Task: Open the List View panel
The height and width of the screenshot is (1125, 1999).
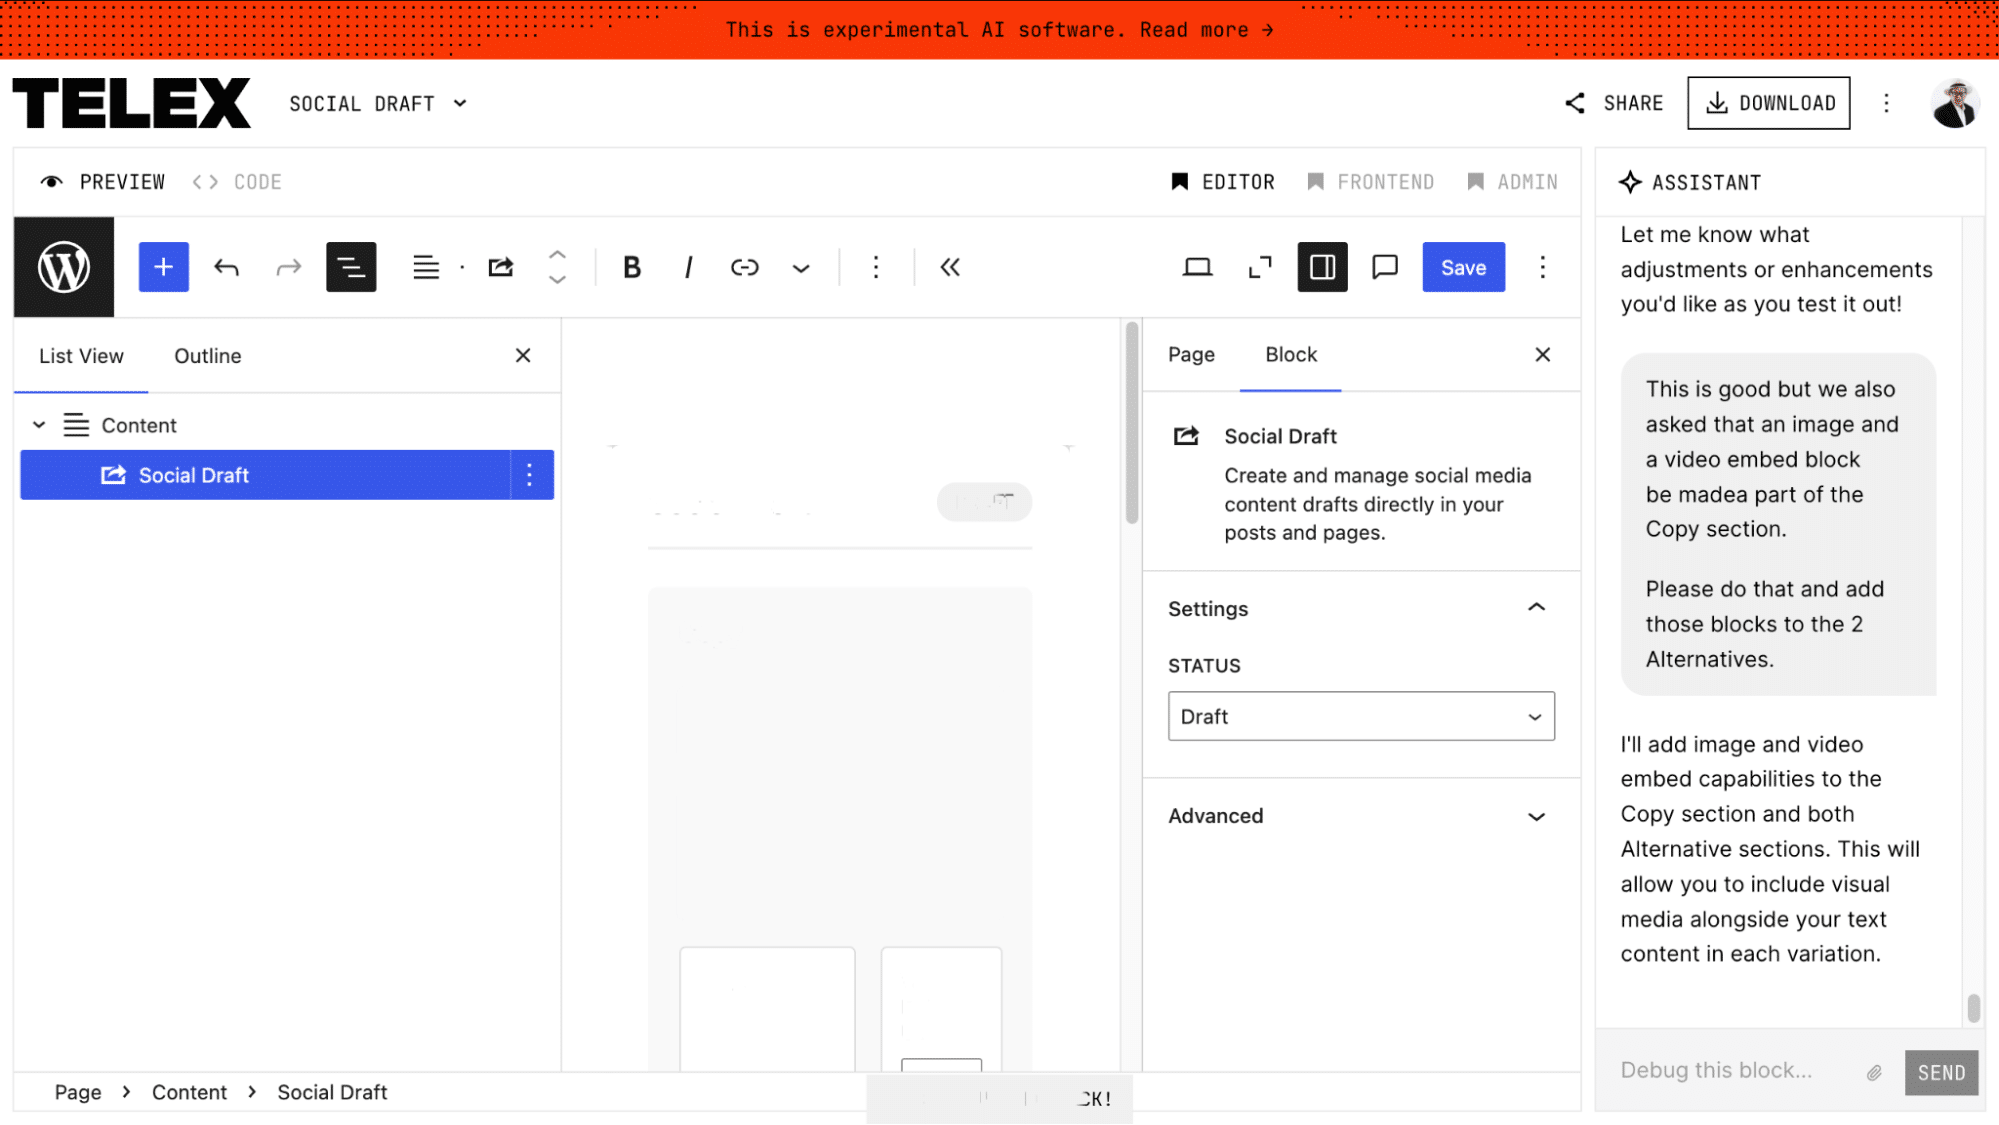Action: (x=351, y=267)
